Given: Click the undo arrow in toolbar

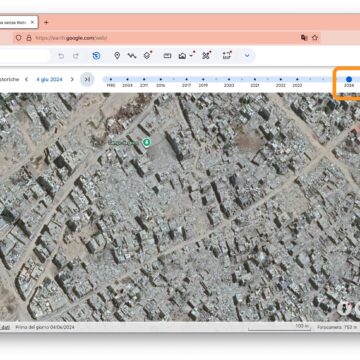Looking at the screenshot, I should tap(61, 56).
